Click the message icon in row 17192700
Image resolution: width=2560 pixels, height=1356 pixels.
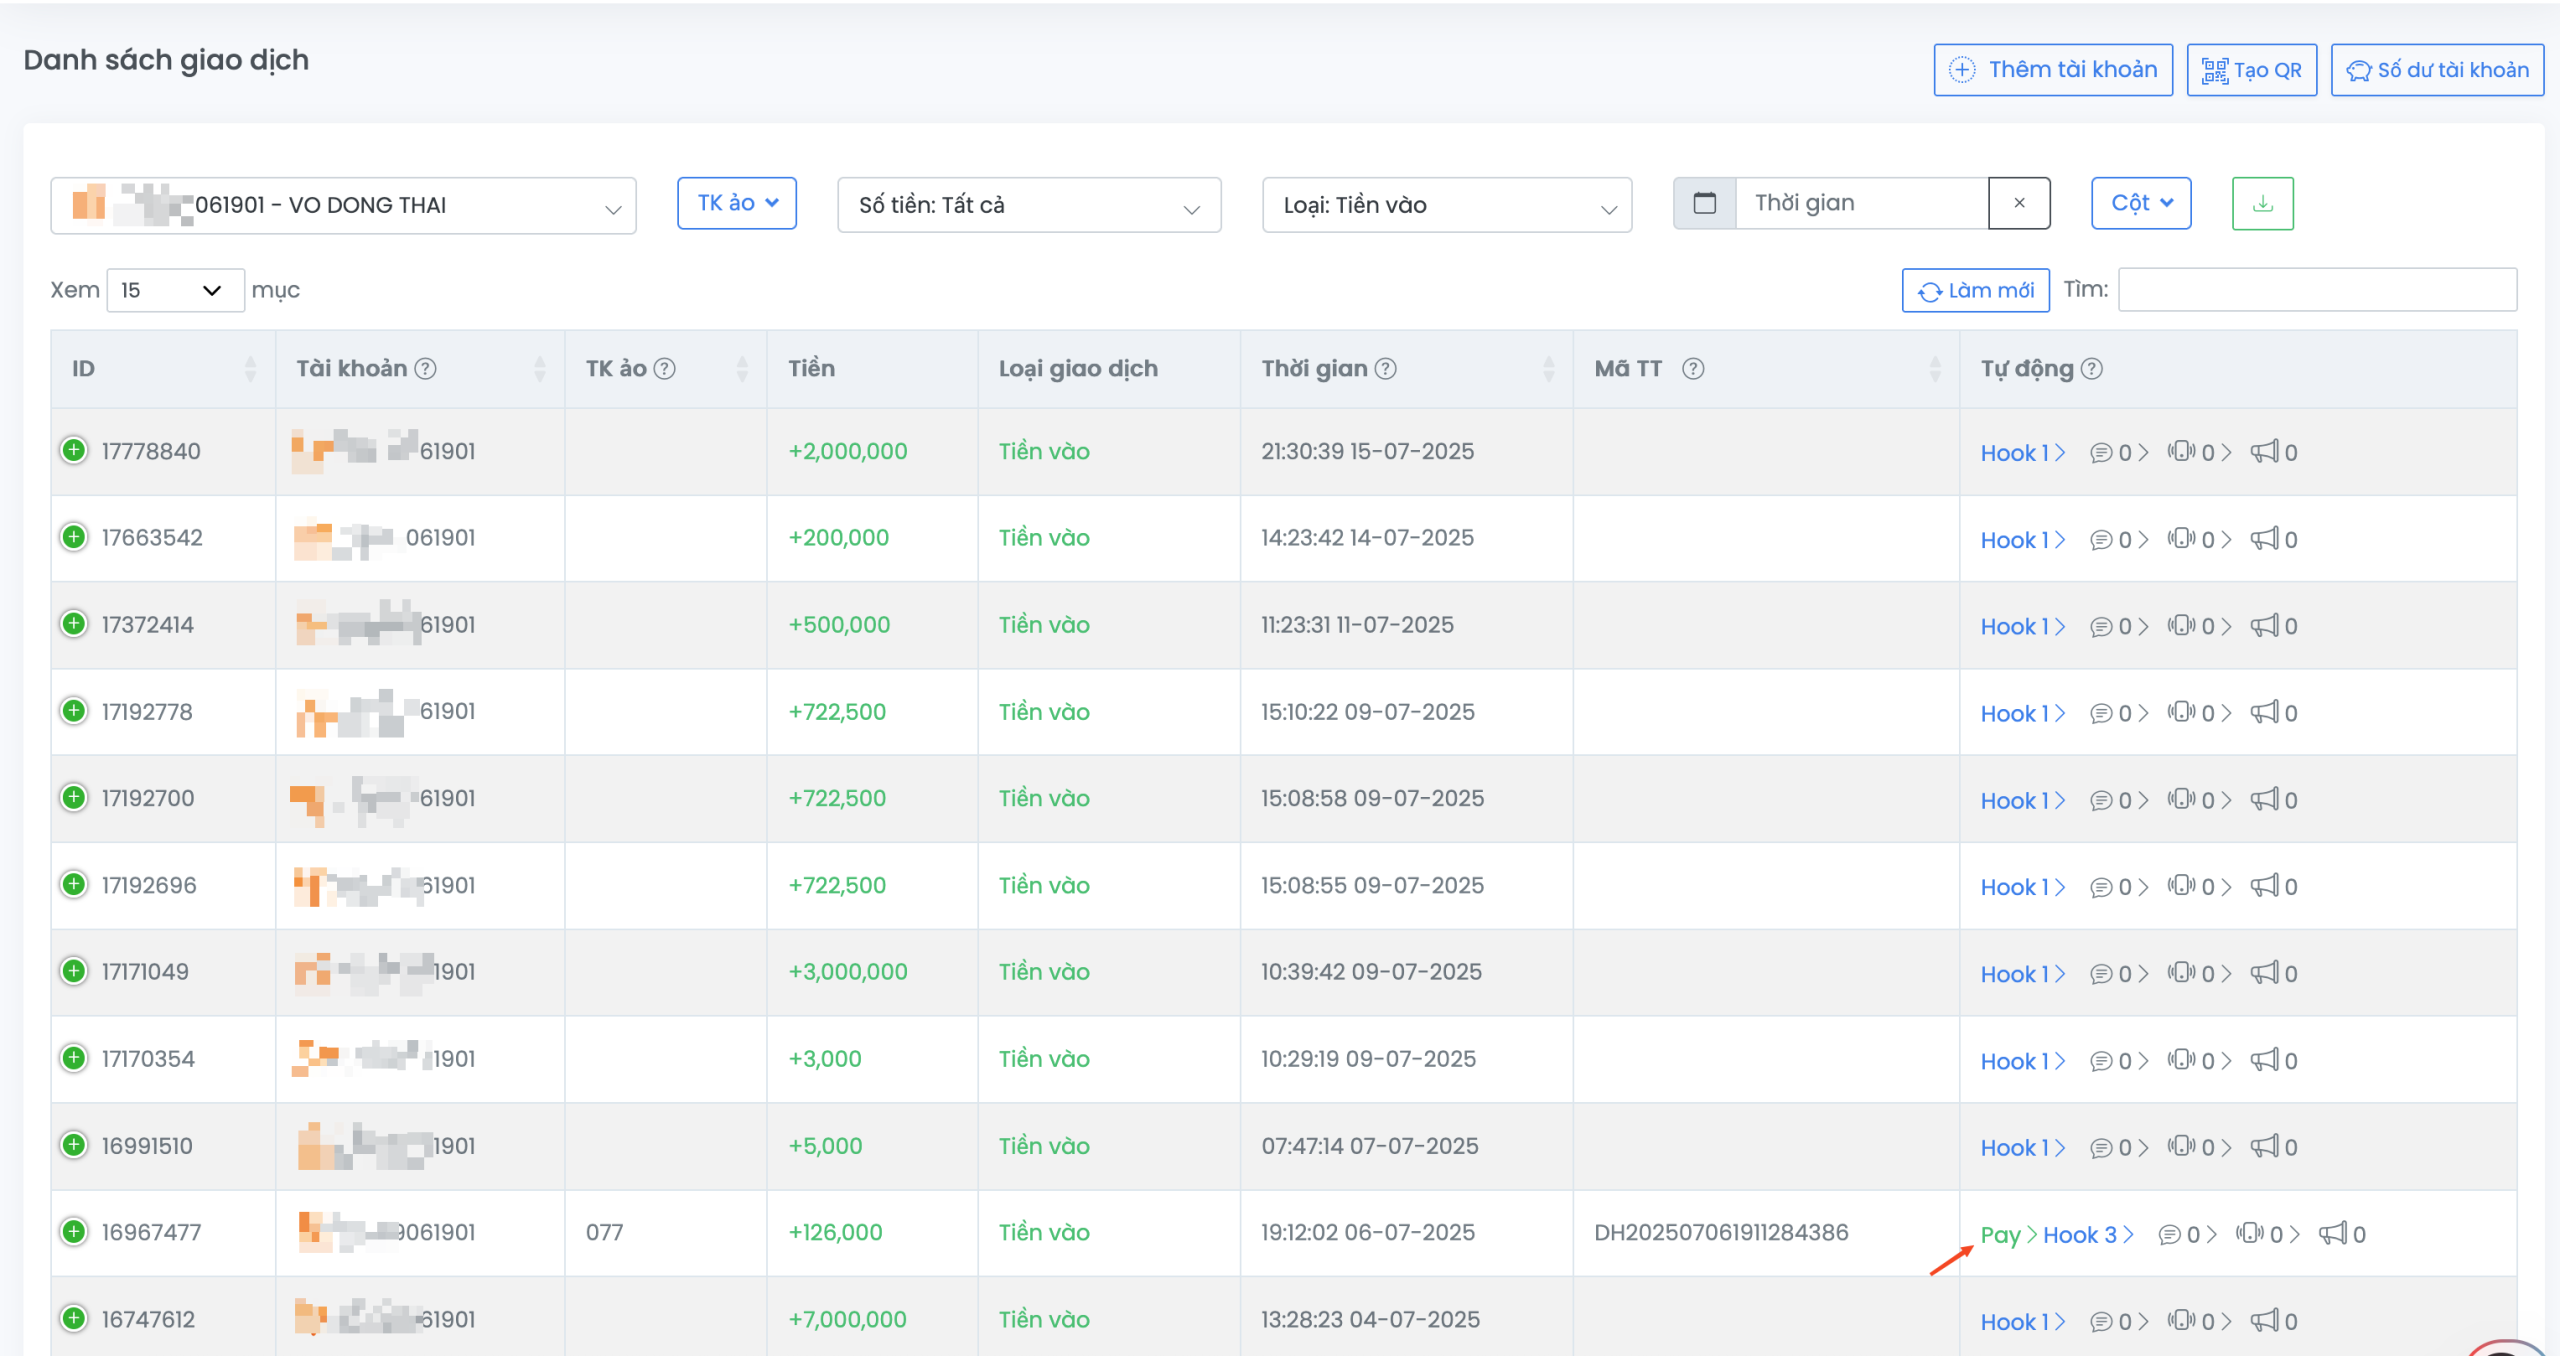(x=2101, y=800)
